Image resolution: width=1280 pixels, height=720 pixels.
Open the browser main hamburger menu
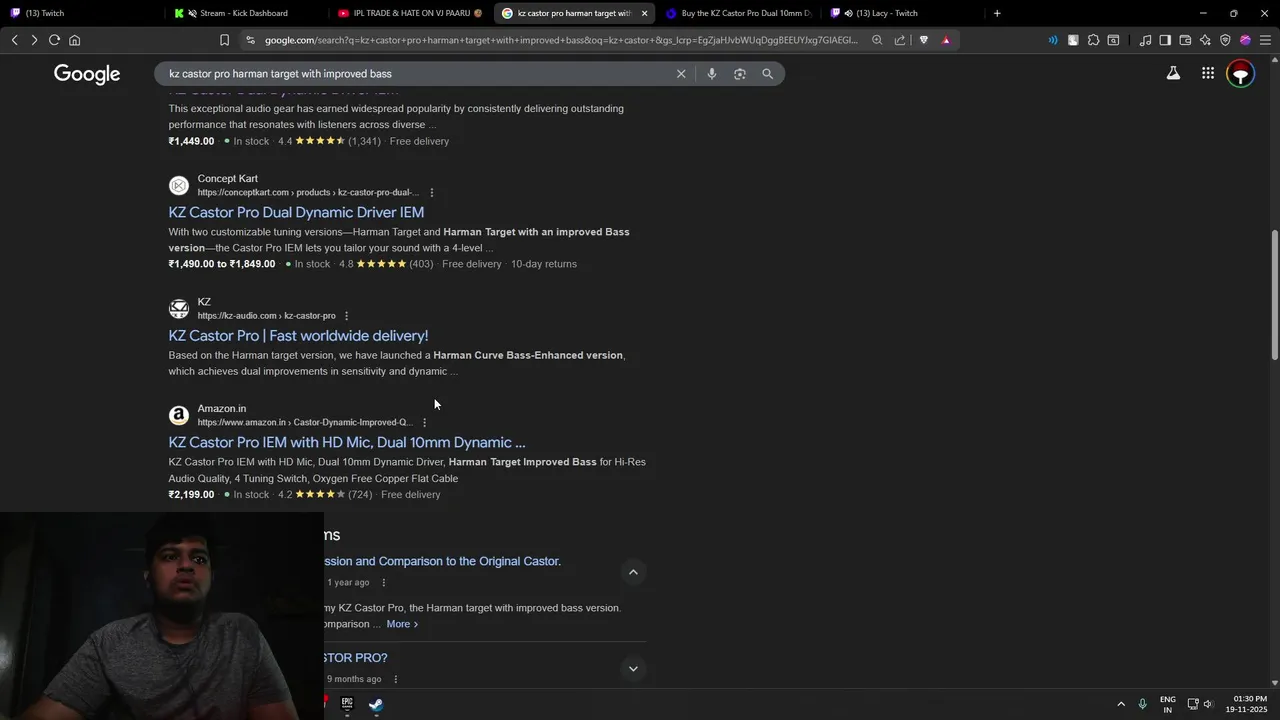coord(1265,40)
